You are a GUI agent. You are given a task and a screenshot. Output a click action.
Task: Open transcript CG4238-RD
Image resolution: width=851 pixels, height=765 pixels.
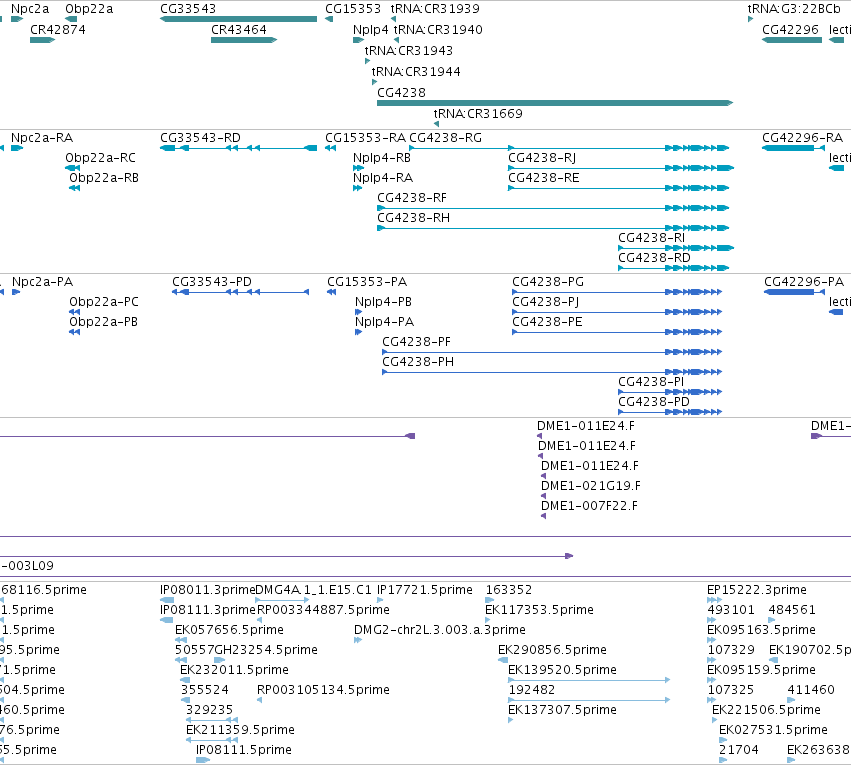point(674,268)
